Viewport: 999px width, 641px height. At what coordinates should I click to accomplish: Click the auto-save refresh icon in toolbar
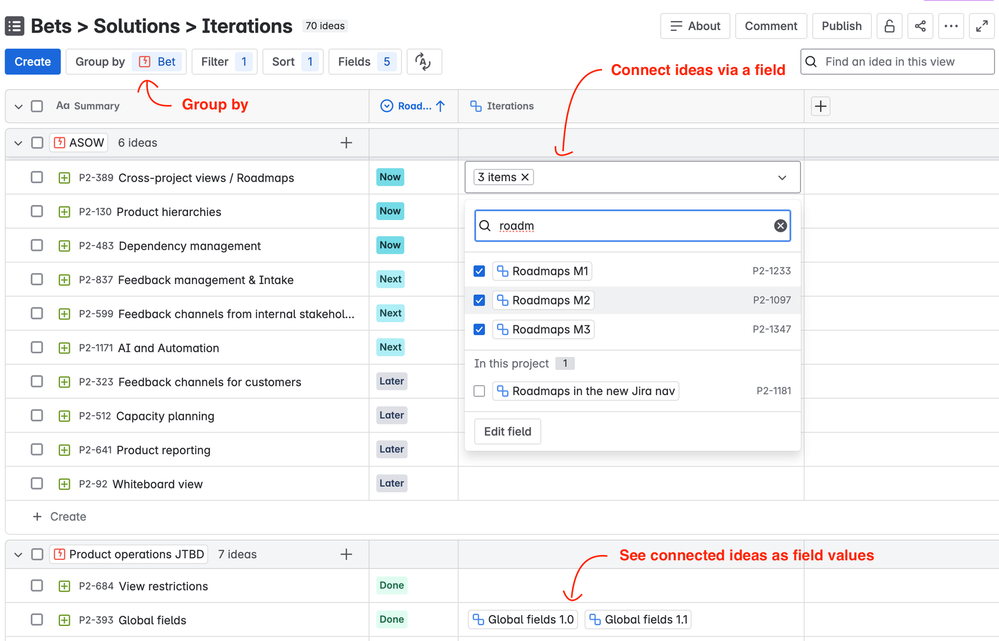click(424, 62)
